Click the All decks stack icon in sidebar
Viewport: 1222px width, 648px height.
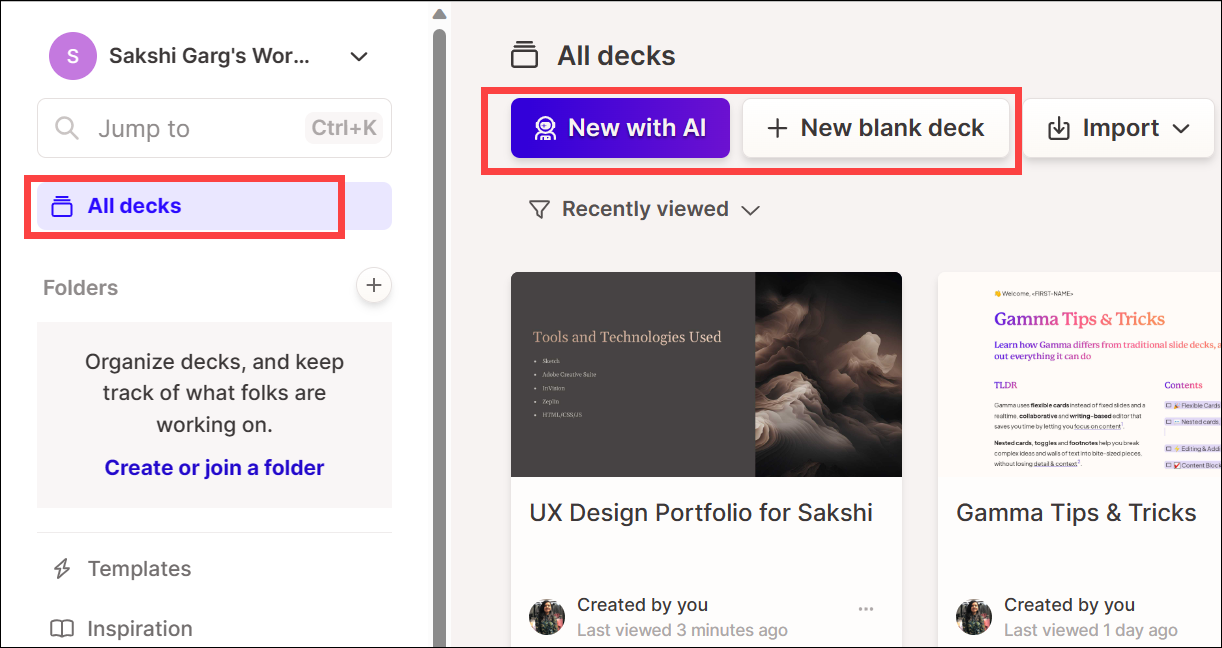(x=62, y=207)
